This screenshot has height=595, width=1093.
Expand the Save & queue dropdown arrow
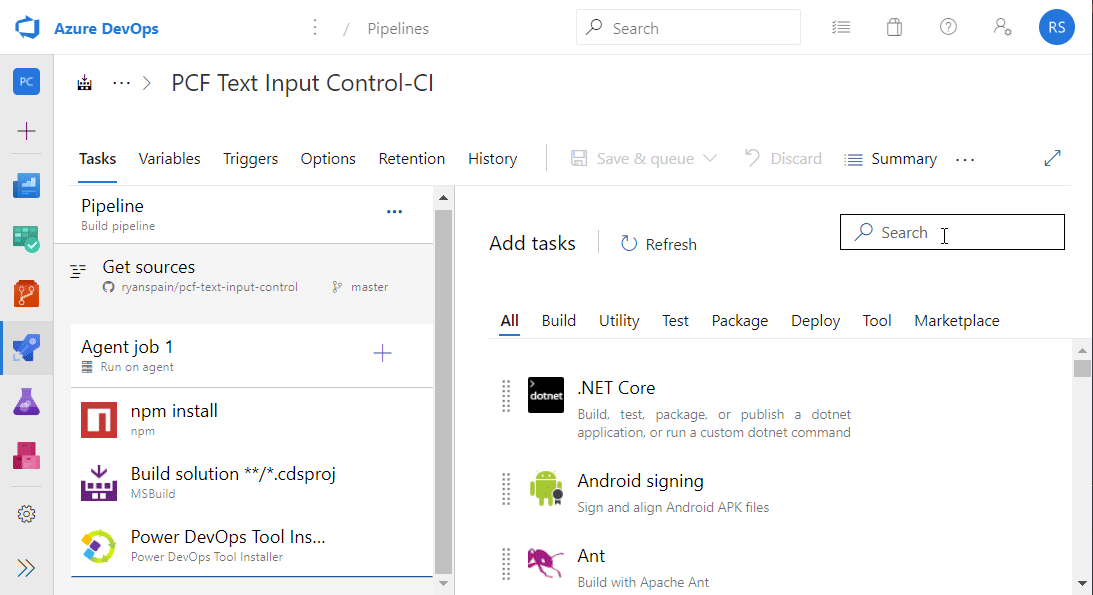coord(710,159)
